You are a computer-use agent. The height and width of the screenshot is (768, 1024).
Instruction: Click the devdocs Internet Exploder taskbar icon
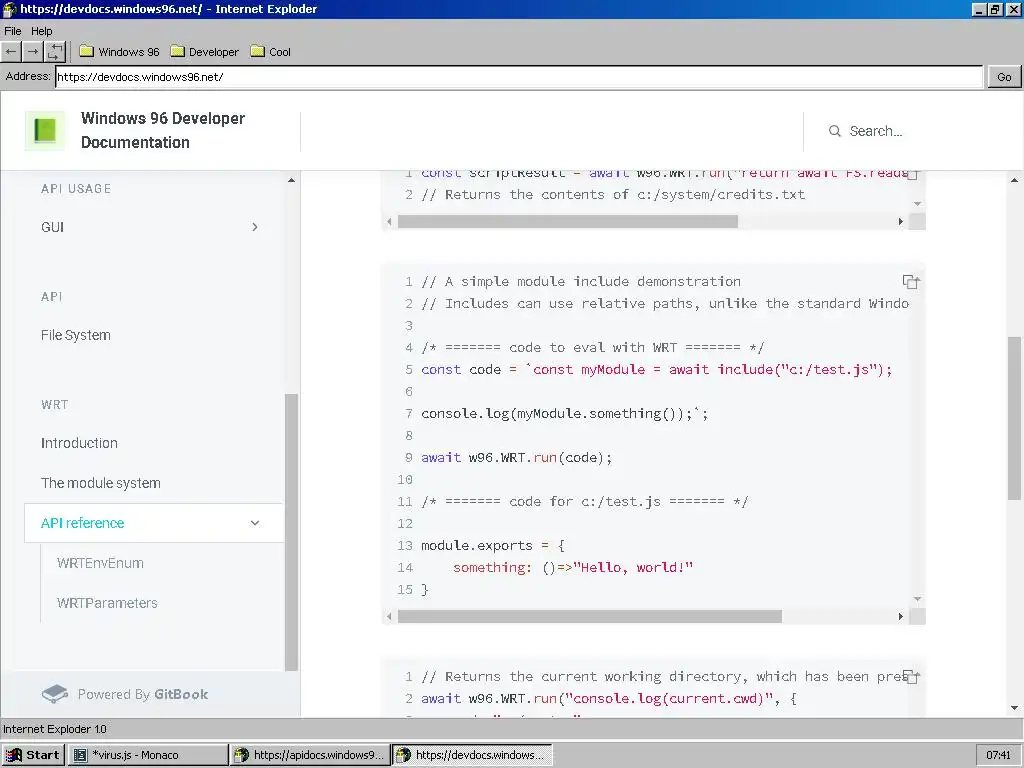(x=404, y=755)
